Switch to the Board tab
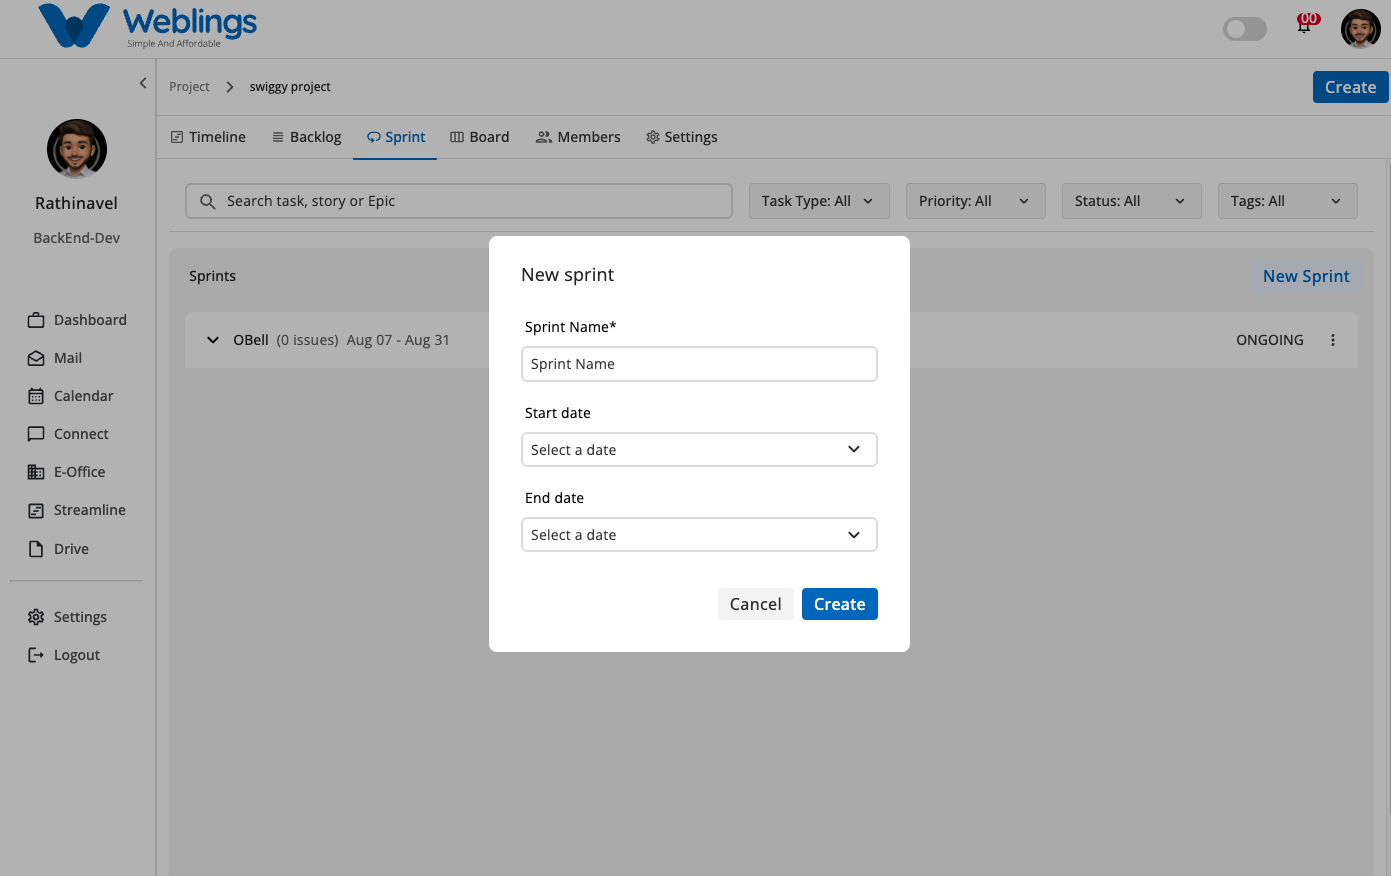The image size is (1391, 876). pos(479,137)
